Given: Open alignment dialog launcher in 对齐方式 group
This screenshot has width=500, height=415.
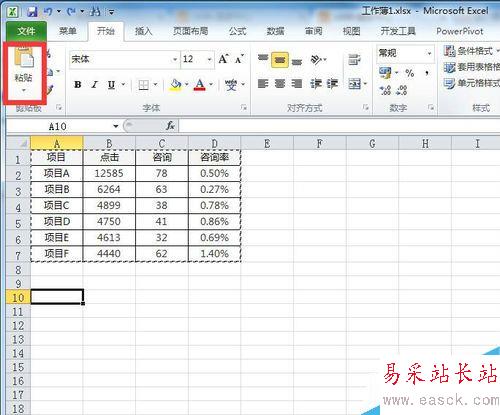Looking at the screenshot, I should 366,107.
